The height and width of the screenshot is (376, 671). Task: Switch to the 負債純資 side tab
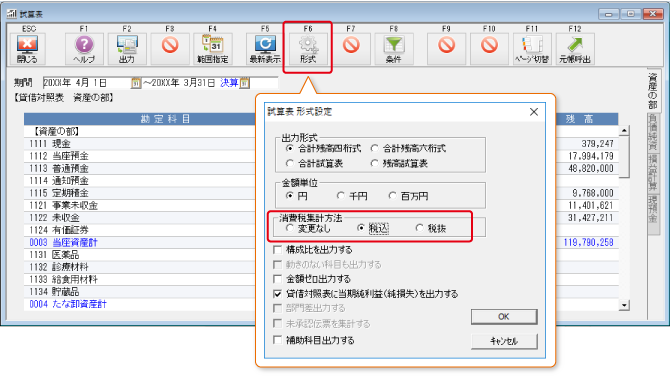click(x=653, y=133)
